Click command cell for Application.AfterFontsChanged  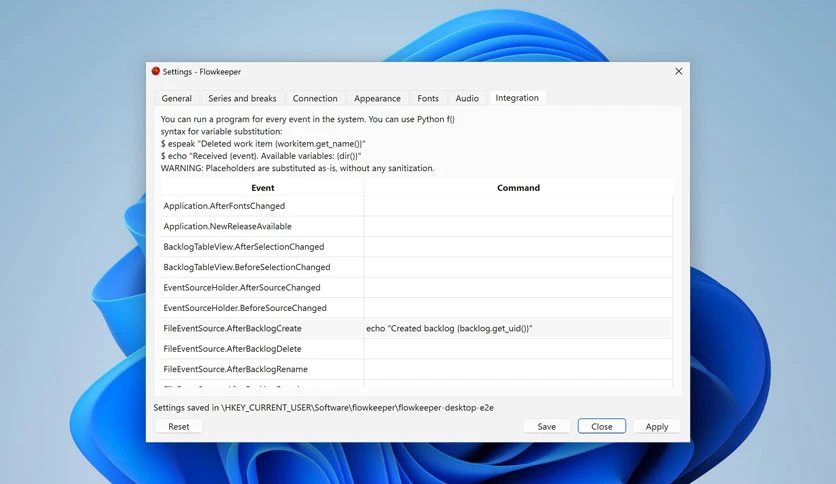[518, 206]
